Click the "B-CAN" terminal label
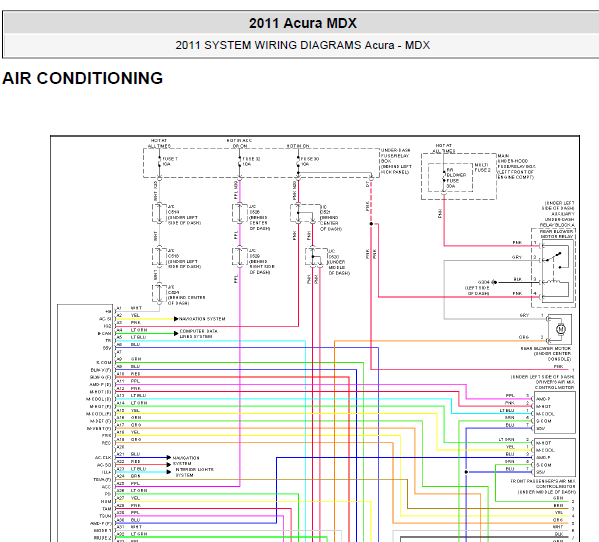The width and height of the screenshot is (599, 542). (104, 333)
